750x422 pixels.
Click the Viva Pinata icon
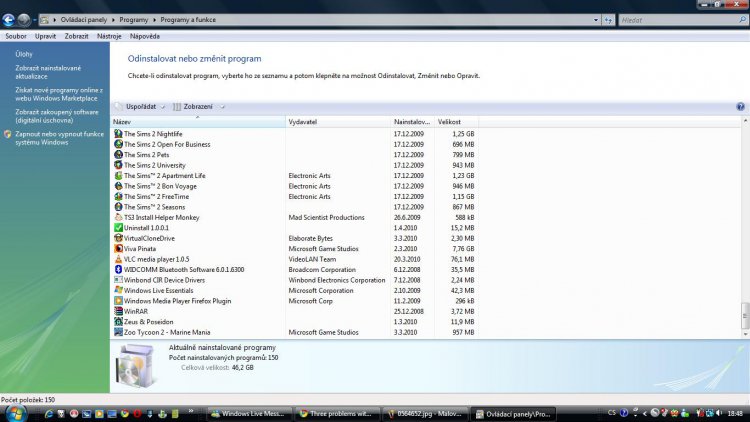(x=118, y=249)
